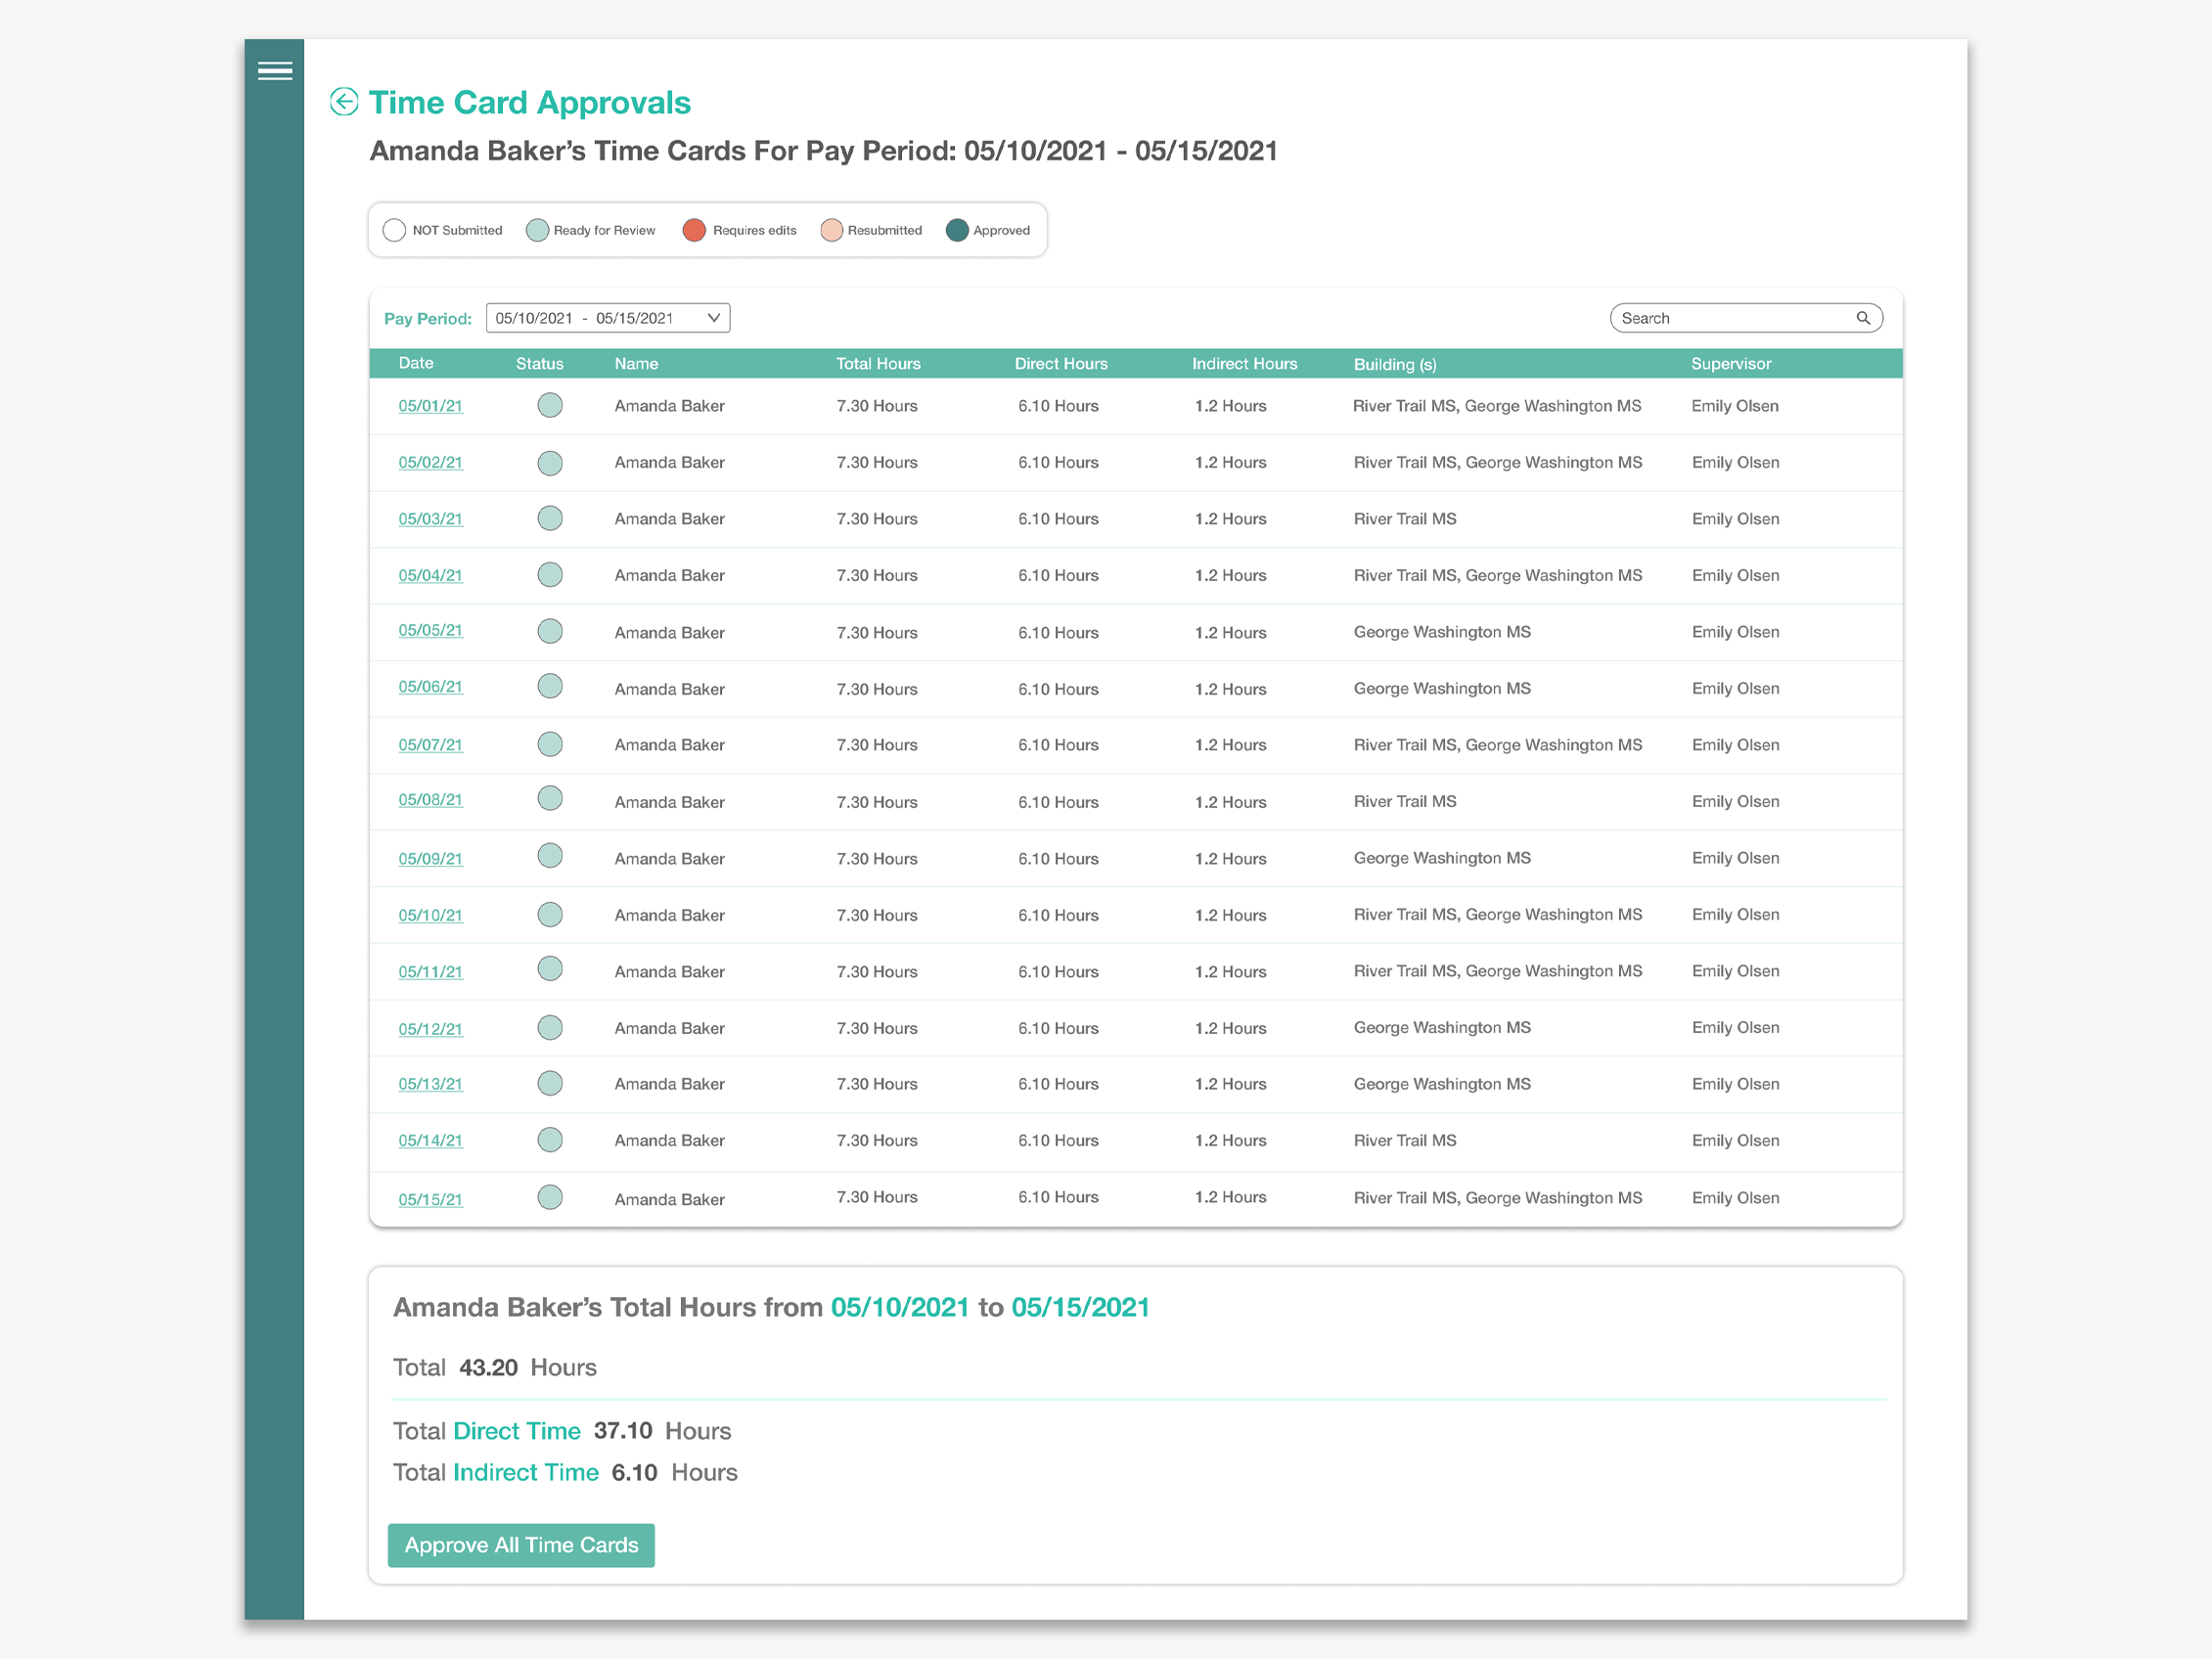The width and height of the screenshot is (2212, 1659).
Task: Open the 05/05/21 time card link
Action: (431, 631)
